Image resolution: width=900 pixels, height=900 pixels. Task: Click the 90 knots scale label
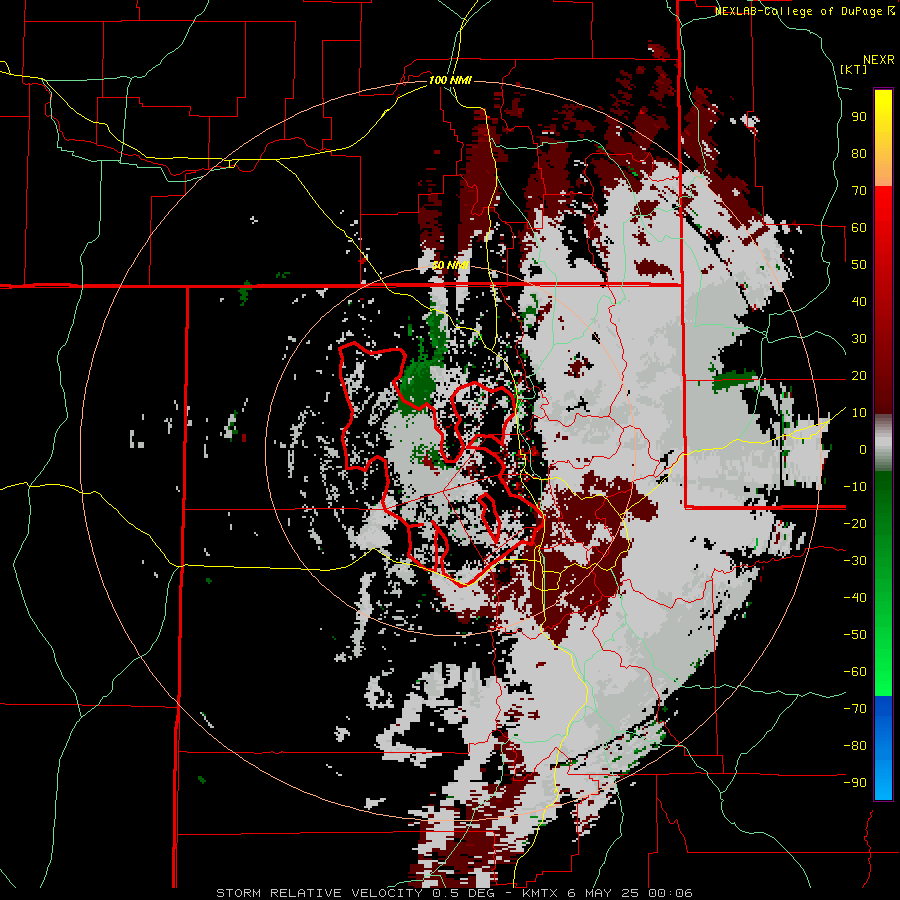859,117
